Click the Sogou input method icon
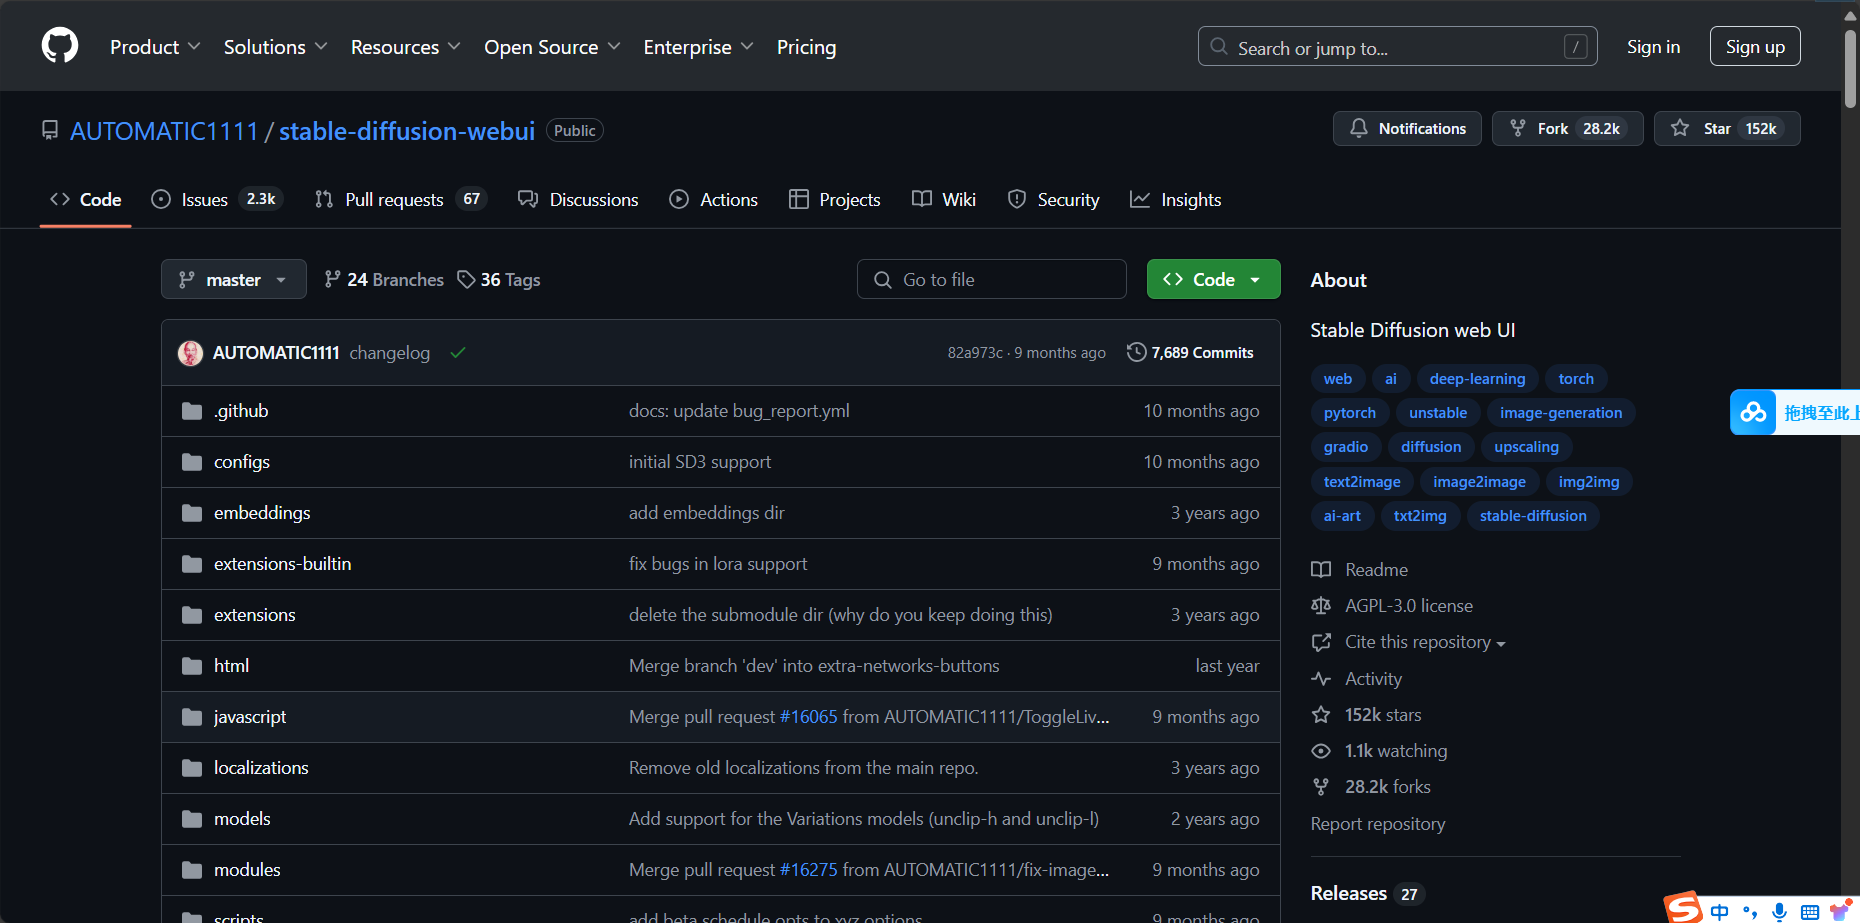 pos(1683,907)
